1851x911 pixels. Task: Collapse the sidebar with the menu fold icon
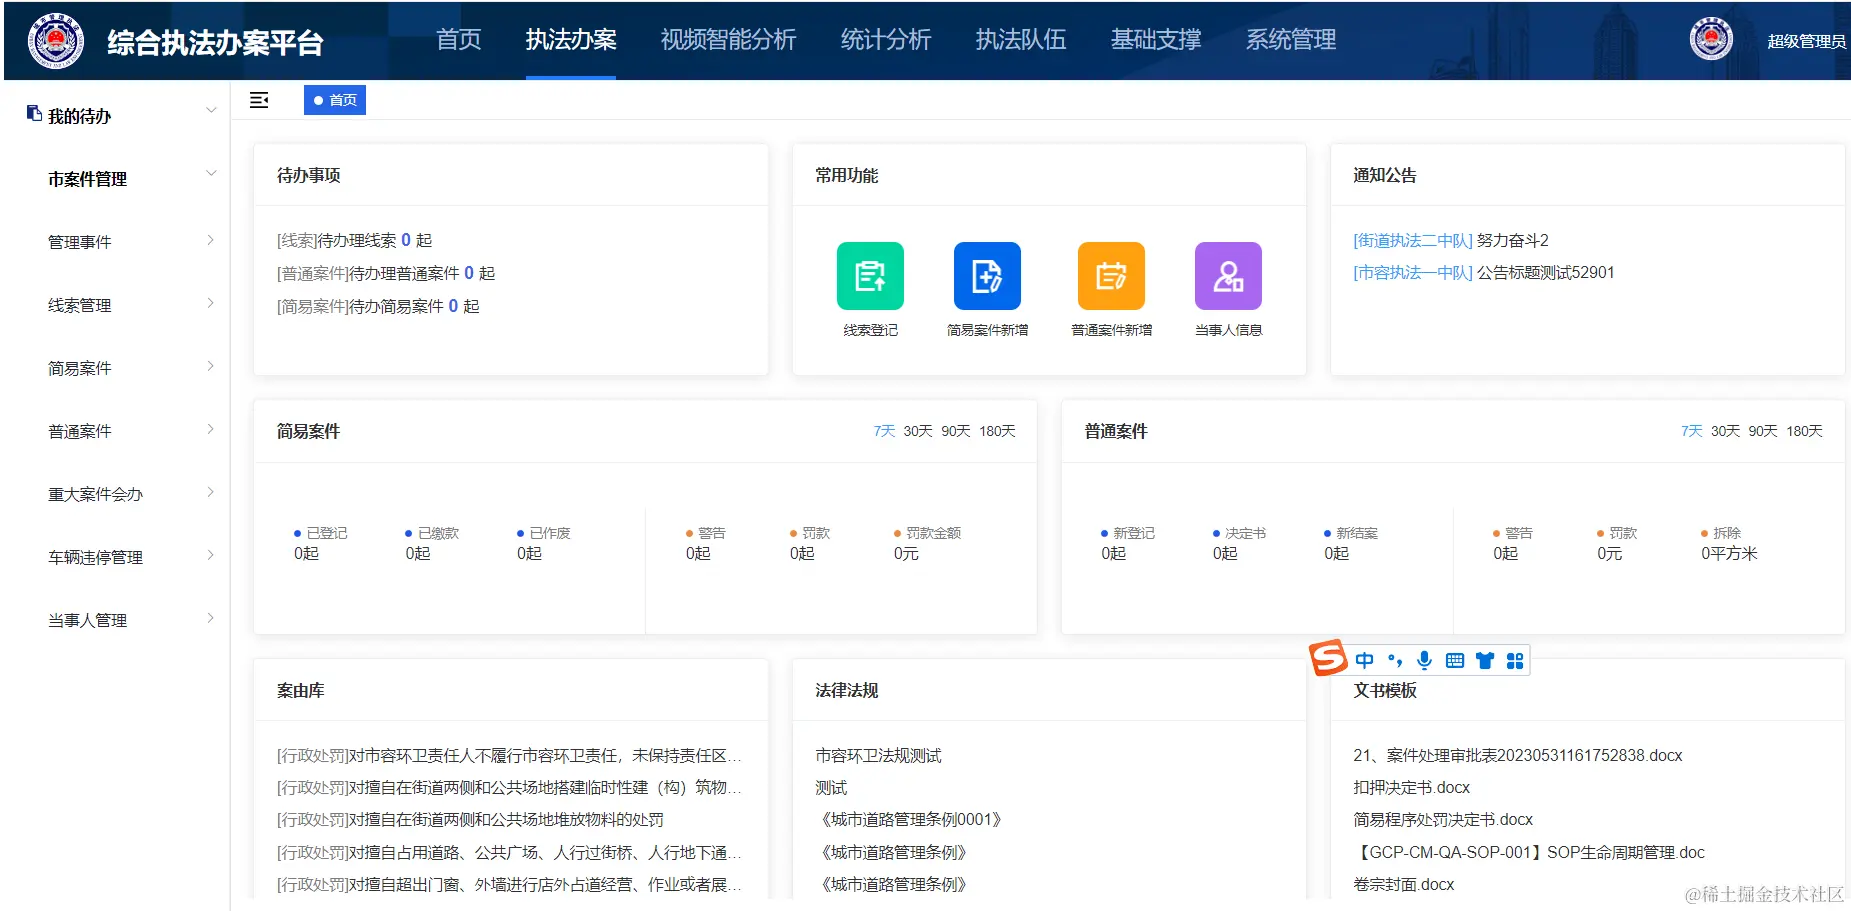259,100
